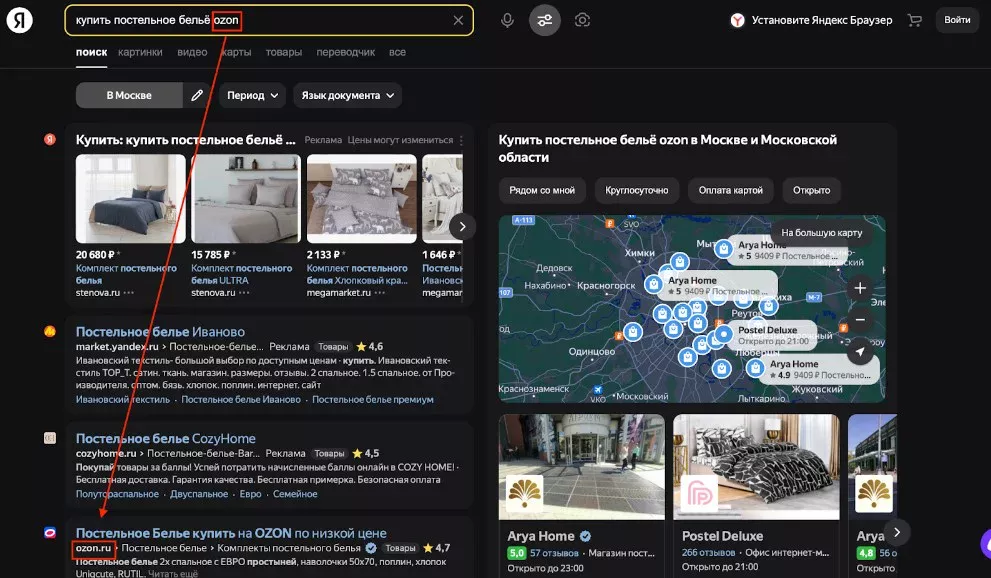The image size is (991, 578).
Task: Open the Постельное Белье купить на OZON result
Action: click(x=231, y=533)
